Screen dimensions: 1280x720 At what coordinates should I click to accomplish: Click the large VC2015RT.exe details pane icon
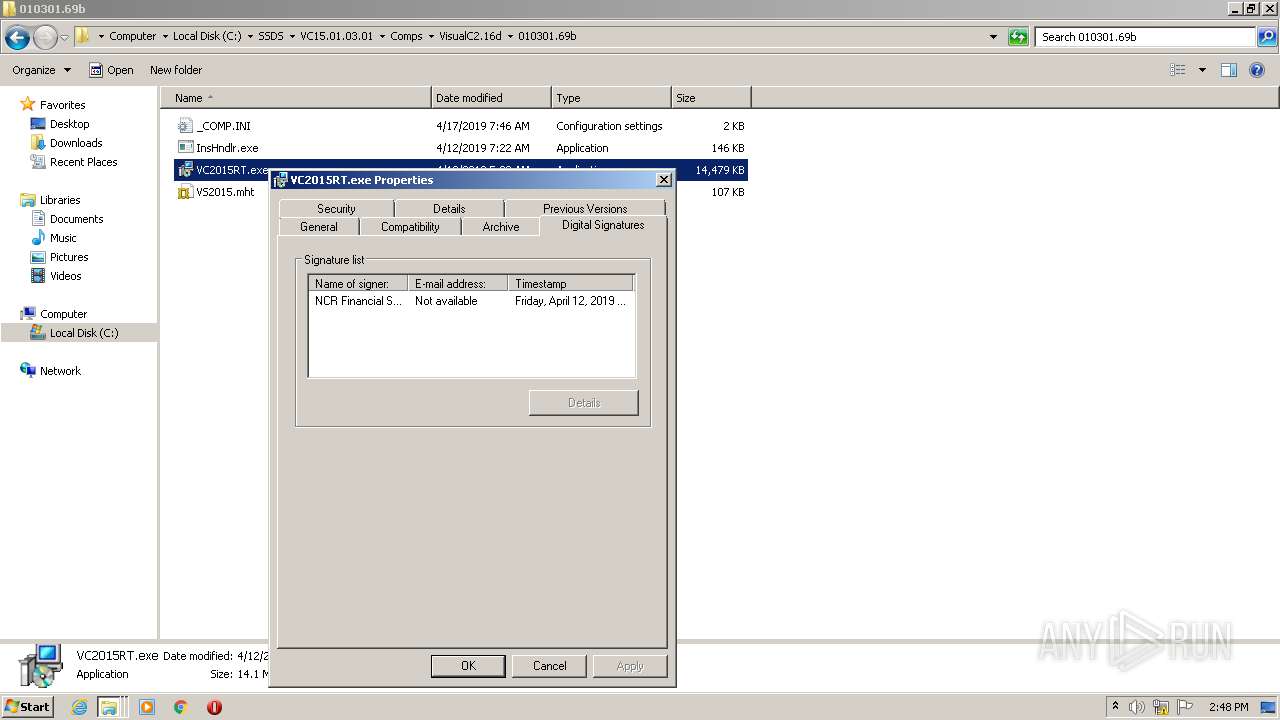tap(40, 665)
